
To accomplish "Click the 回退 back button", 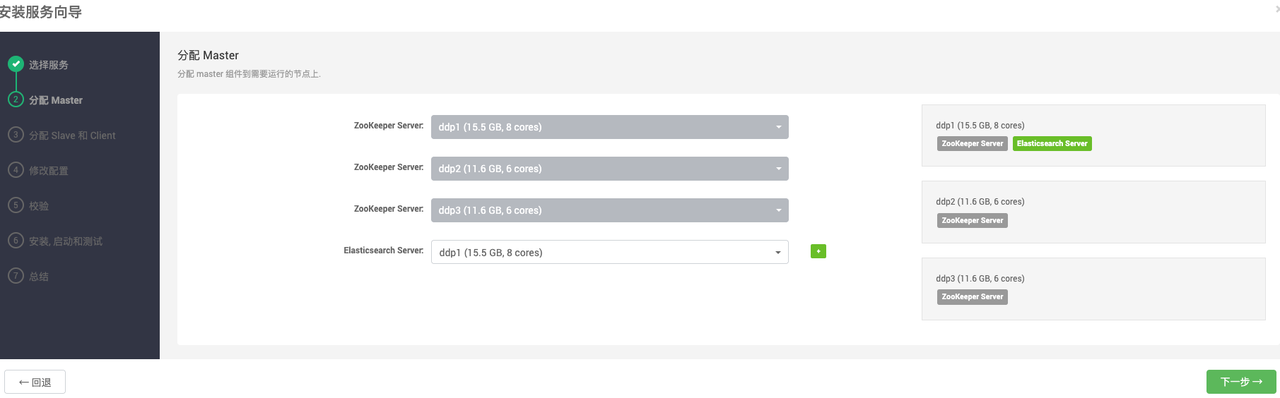I will pos(35,382).
